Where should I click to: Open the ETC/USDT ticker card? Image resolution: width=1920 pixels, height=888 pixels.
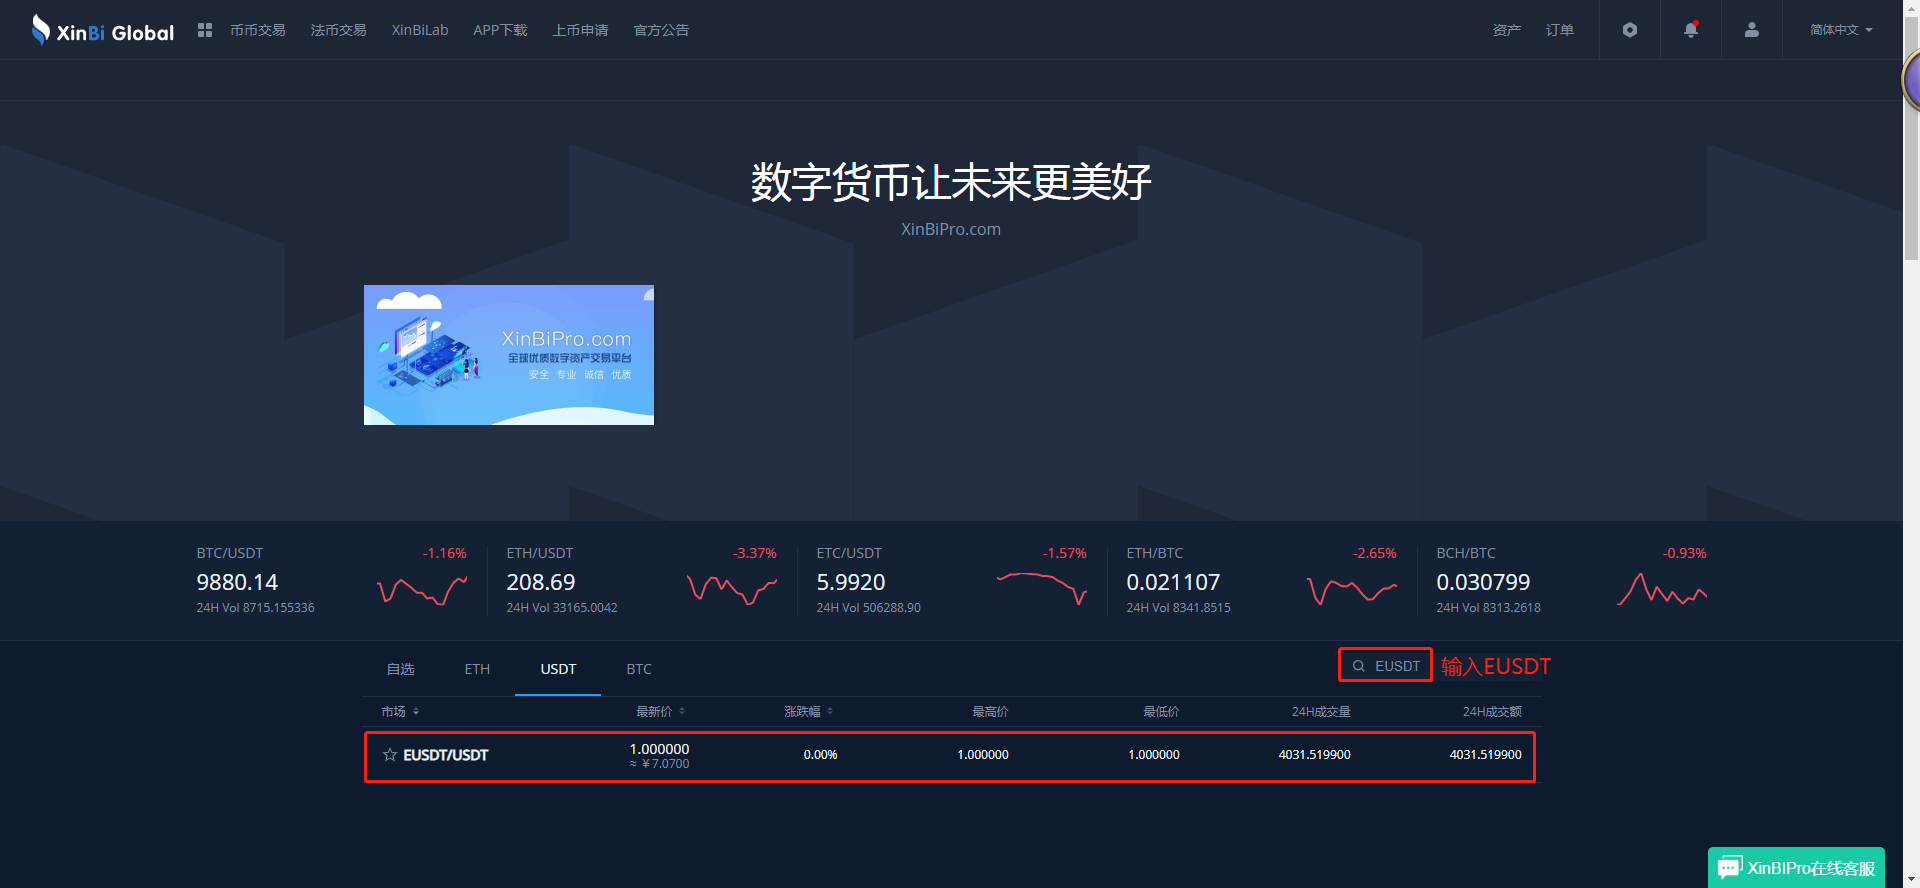click(x=951, y=580)
